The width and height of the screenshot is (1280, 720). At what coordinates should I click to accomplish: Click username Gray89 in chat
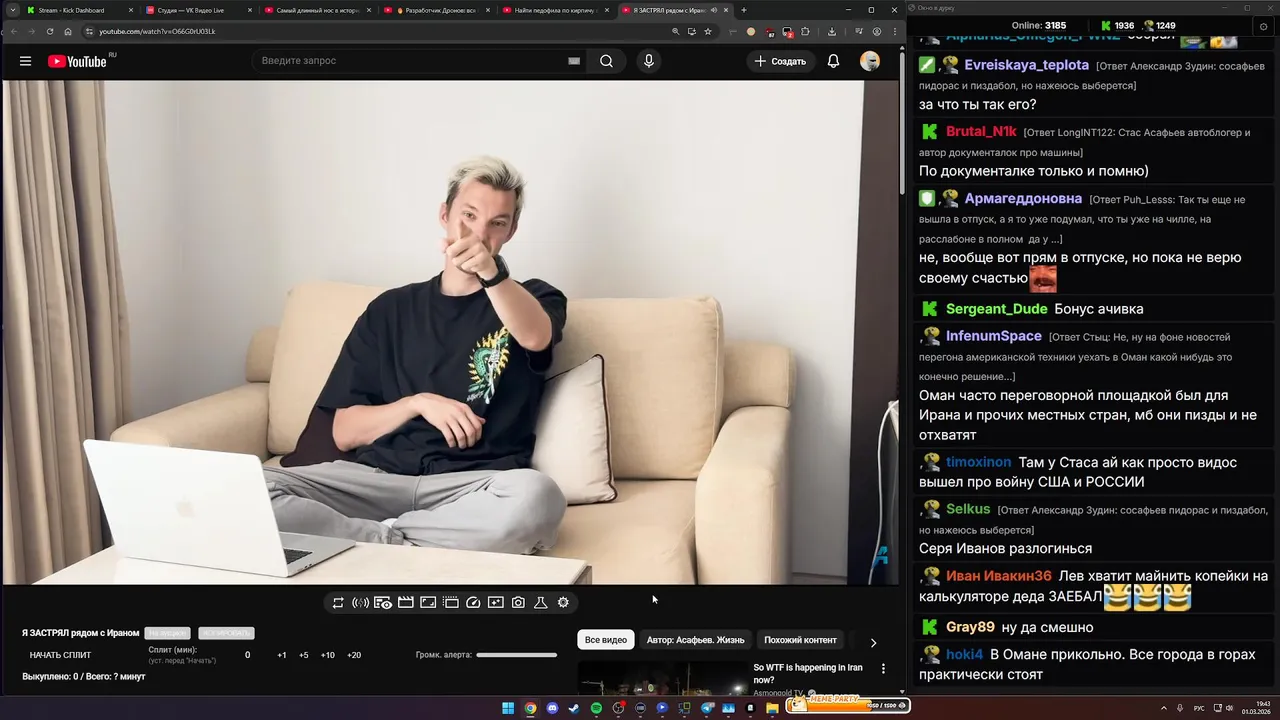[970, 627]
